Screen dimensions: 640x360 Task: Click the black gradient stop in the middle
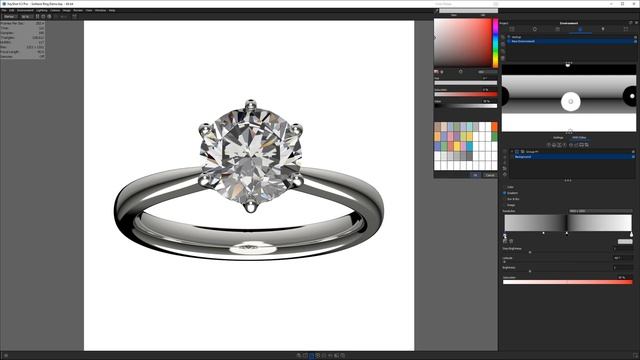coord(567,233)
